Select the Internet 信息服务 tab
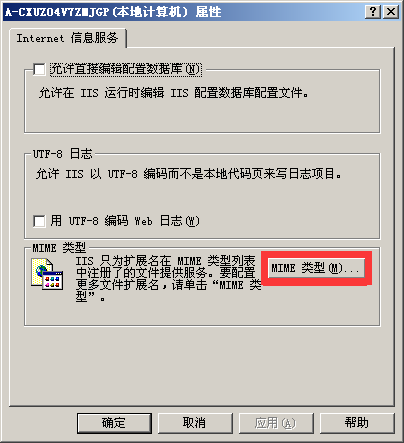Screen dimensions: 404x443 point(68,38)
